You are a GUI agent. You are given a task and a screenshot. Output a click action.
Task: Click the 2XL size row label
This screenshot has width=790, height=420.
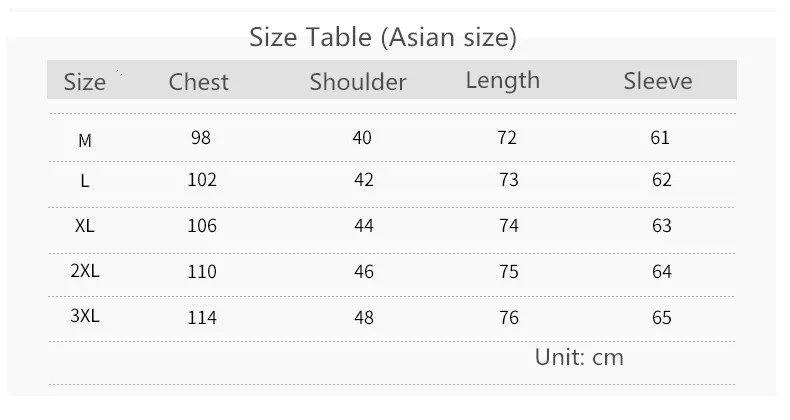85,272
